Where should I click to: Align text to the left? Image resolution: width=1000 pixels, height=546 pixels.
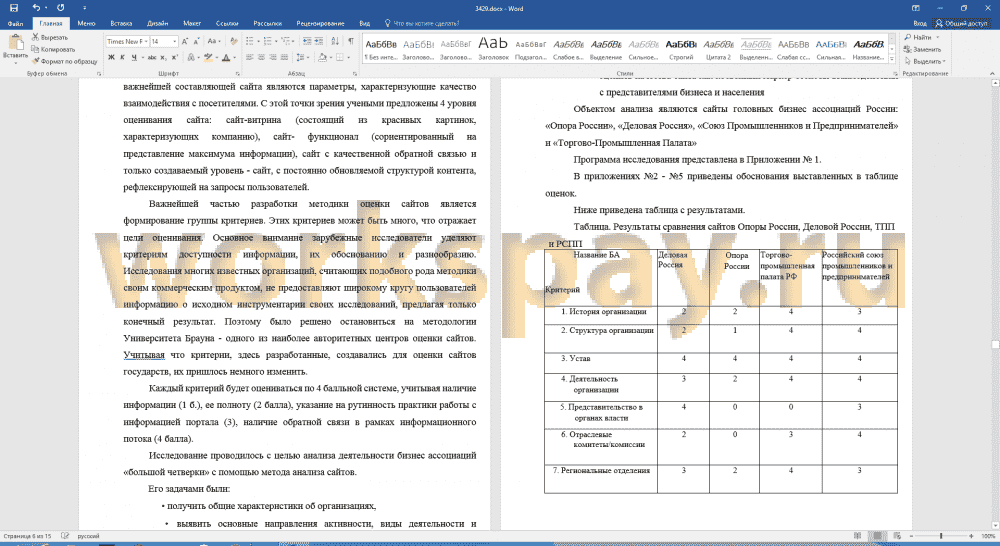pos(250,57)
